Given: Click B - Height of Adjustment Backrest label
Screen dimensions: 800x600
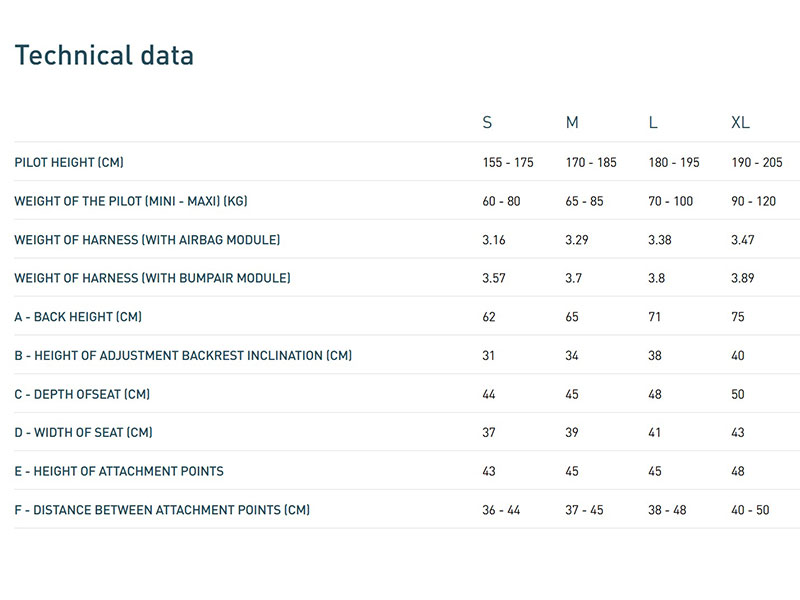Looking at the screenshot, I should [183, 356].
